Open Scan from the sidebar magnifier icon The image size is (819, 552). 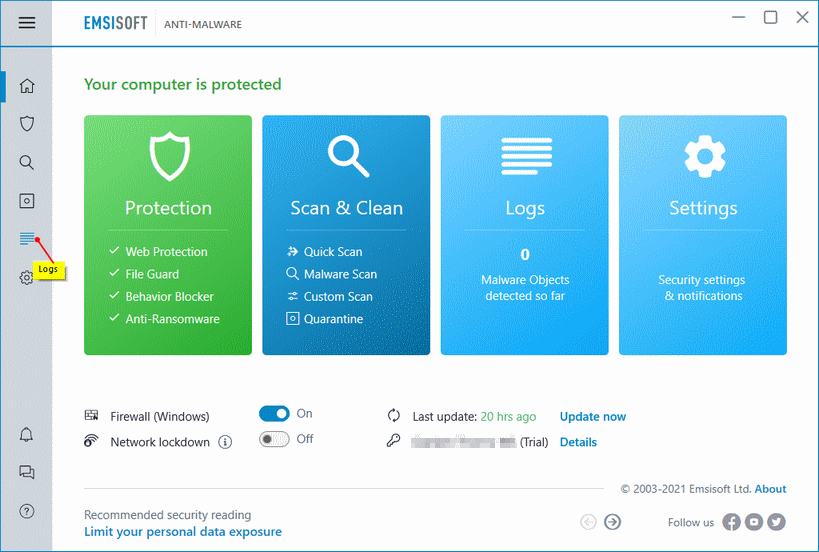27,162
